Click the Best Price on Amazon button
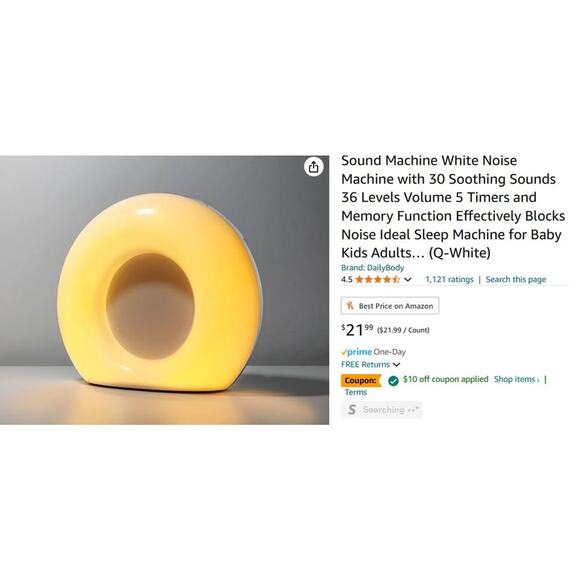 tap(390, 306)
